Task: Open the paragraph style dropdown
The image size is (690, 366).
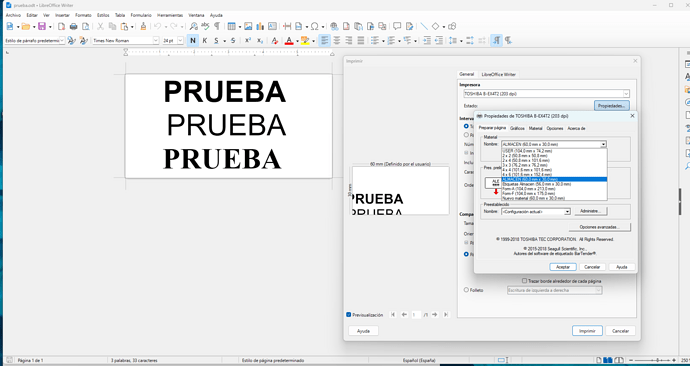Action: pyautogui.click(x=62, y=40)
